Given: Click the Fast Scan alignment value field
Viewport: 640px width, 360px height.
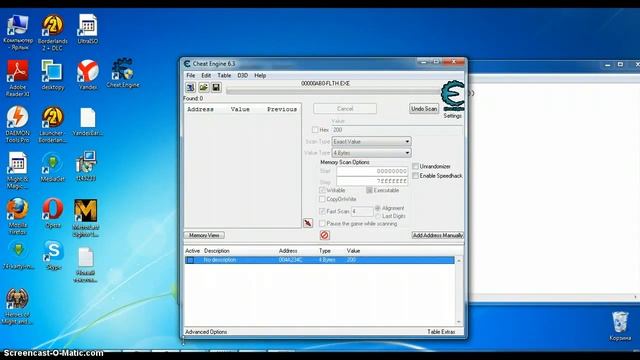Looking at the screenshot, I should tap(362, 211).
